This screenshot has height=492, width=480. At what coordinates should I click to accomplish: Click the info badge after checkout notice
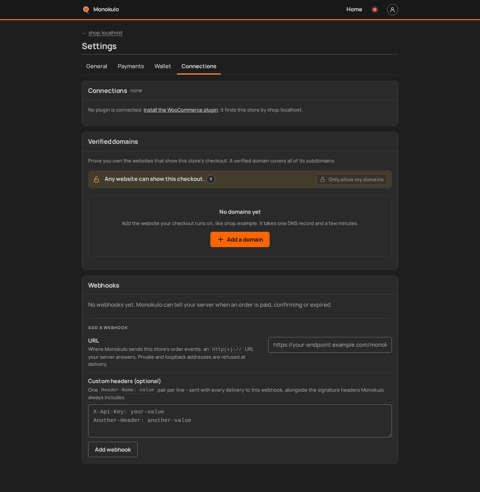pyautogui.click(x=211, y=179)
